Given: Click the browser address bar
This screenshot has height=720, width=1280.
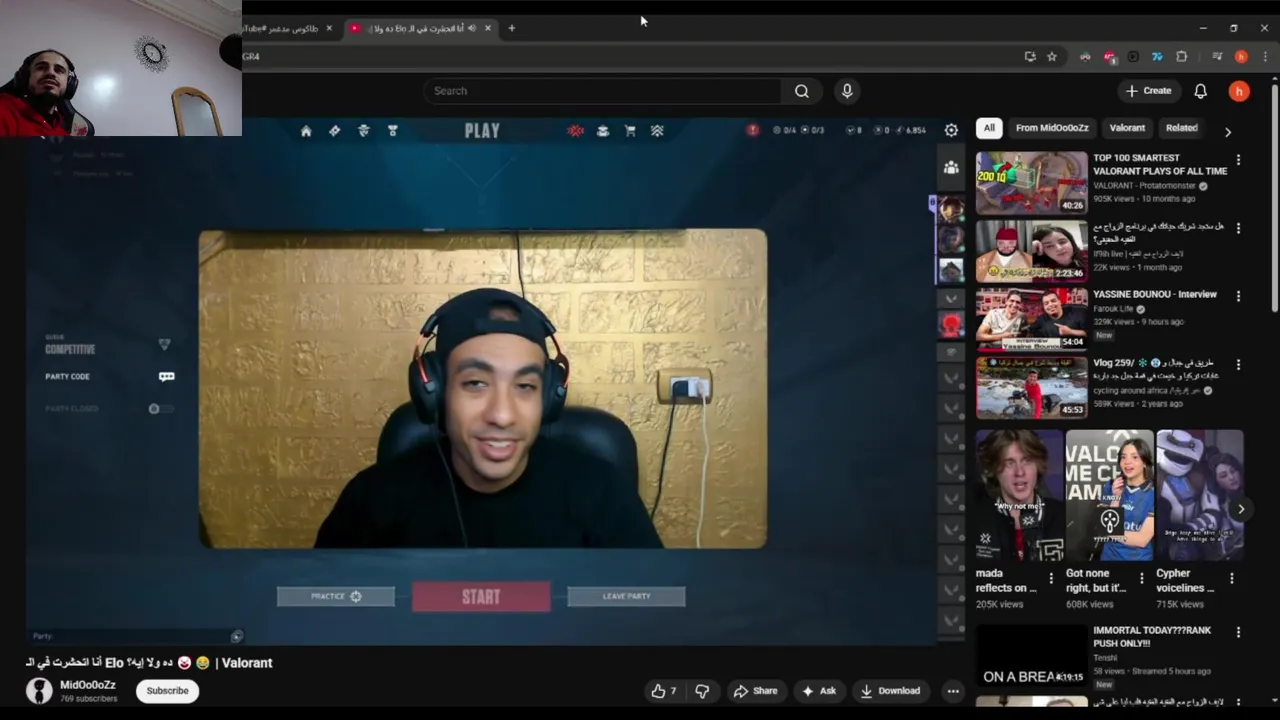Looking at the screenshot, I should 630,57.
